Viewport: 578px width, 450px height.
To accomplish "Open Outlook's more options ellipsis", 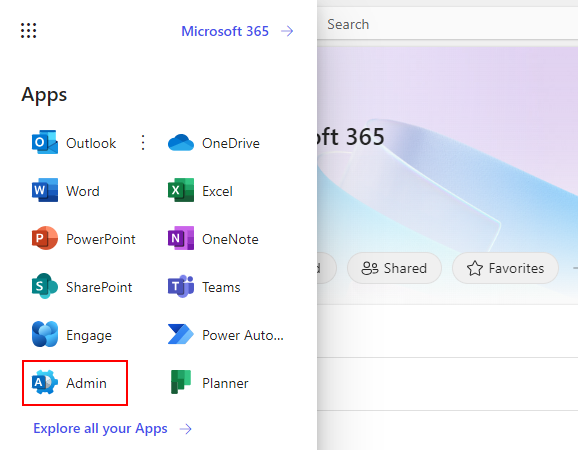I will tap(143, 143).
